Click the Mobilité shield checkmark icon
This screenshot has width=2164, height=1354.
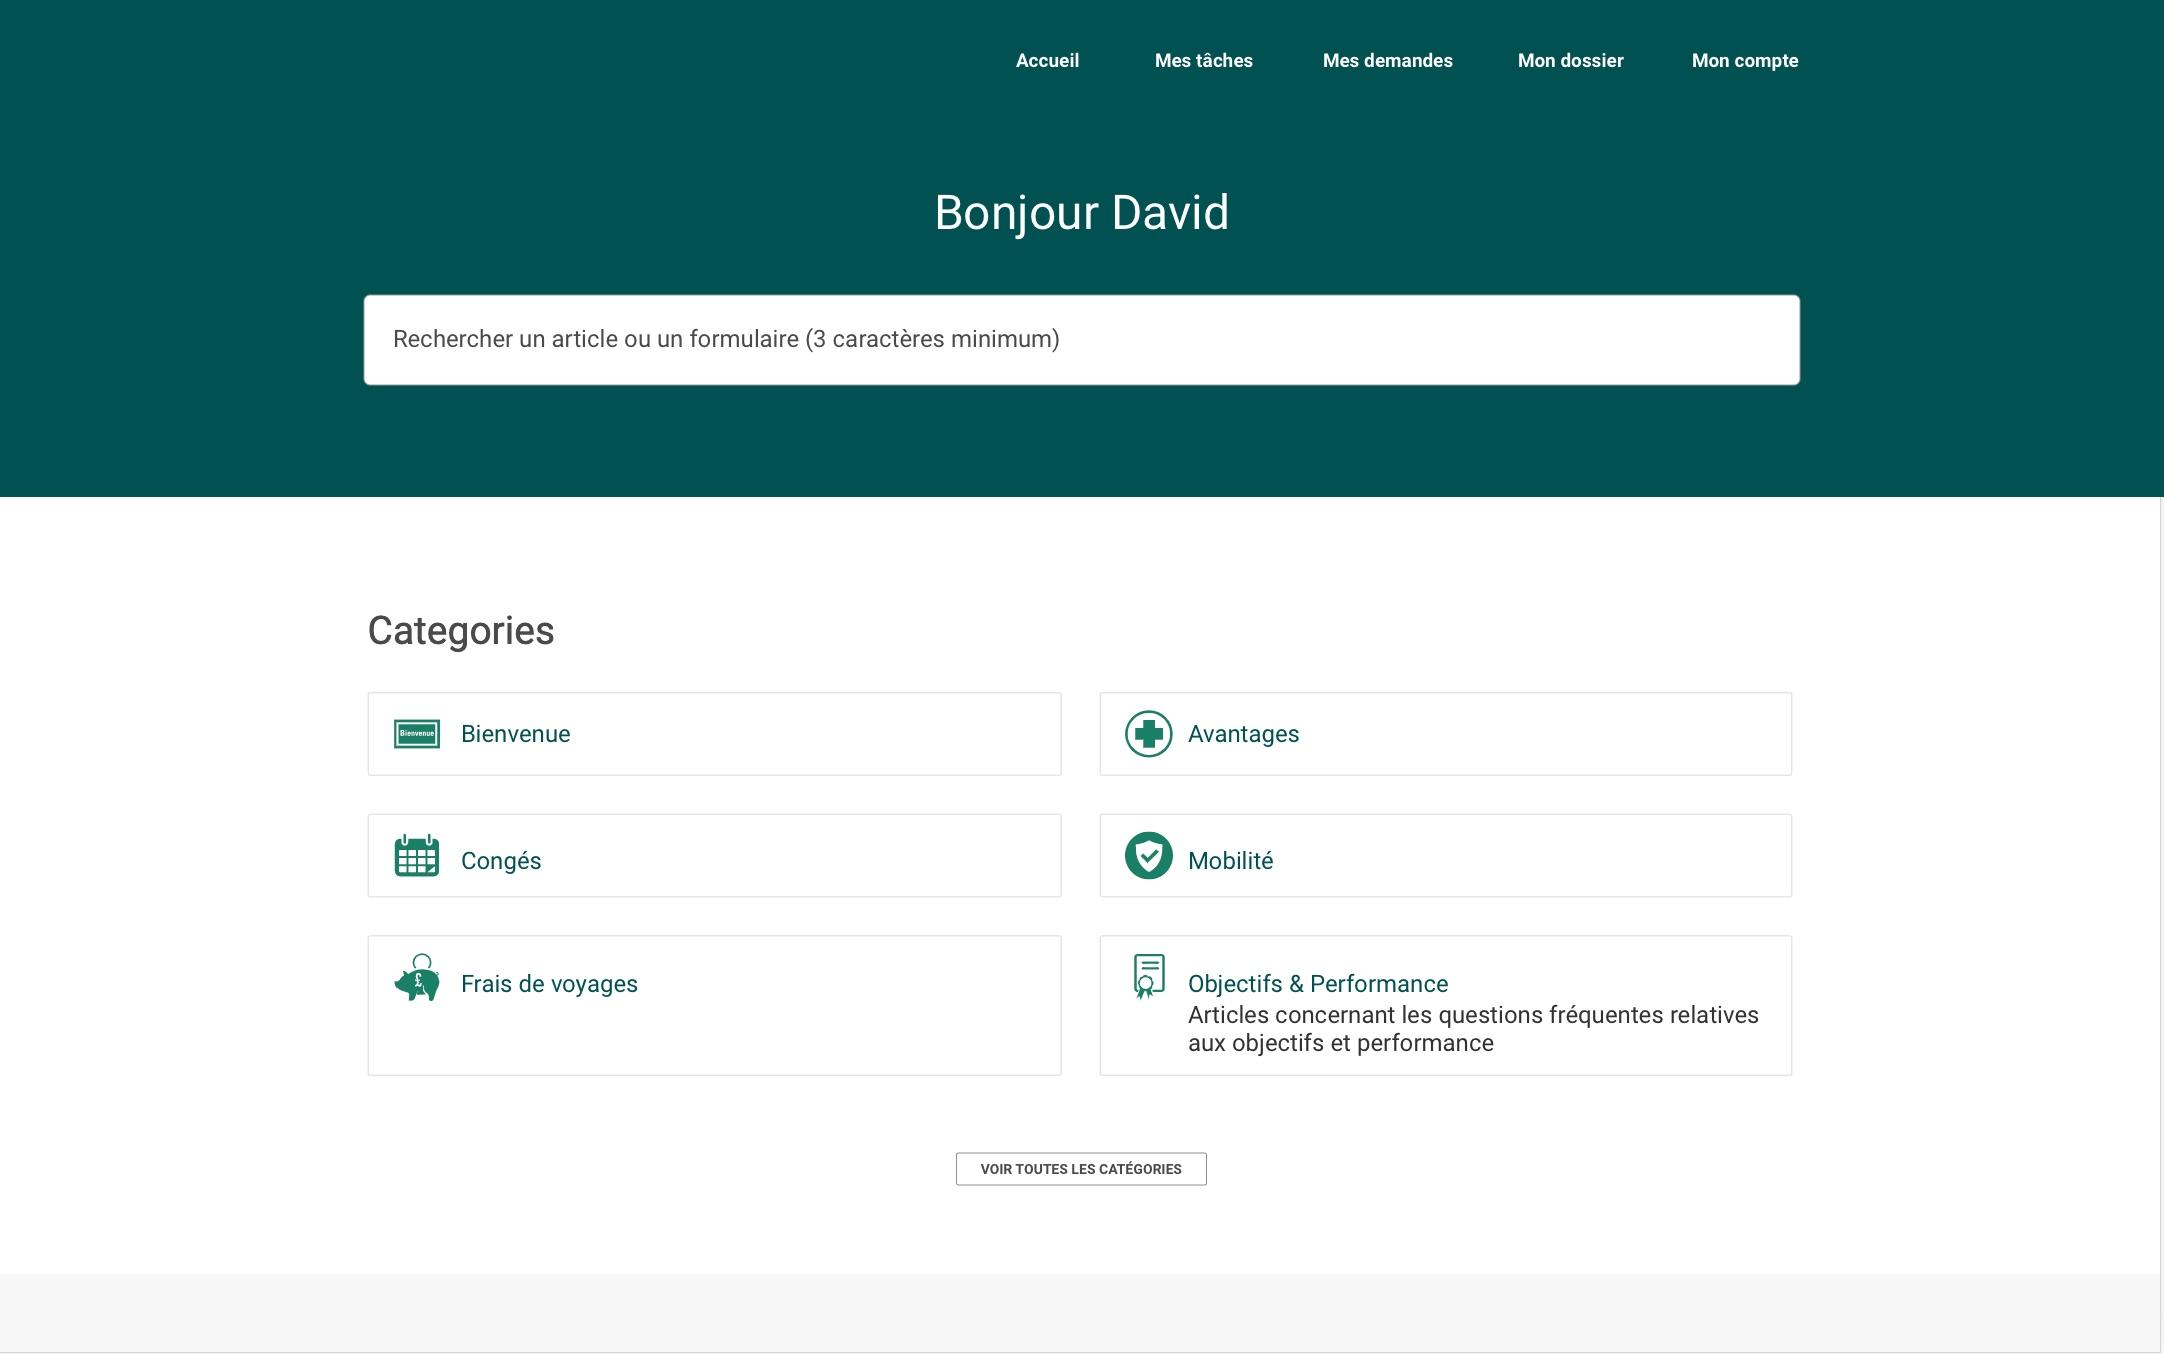[1148, 856]
